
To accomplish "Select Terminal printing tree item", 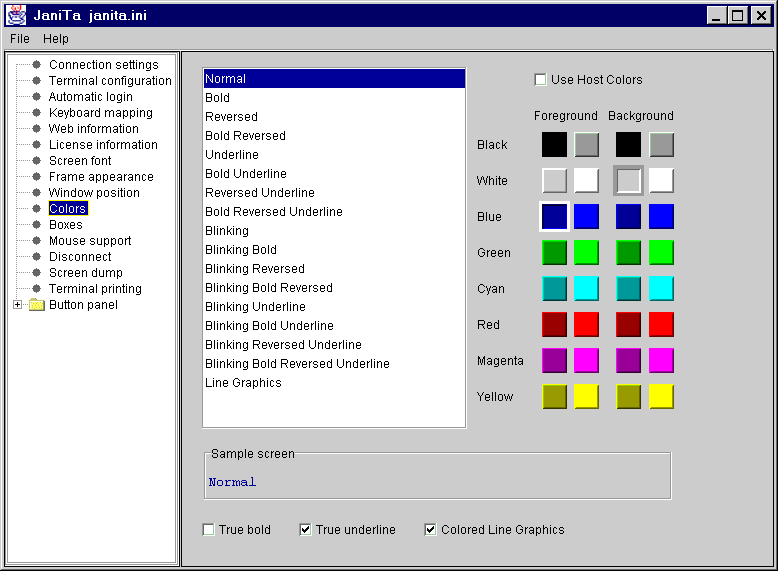I will 95,289.
